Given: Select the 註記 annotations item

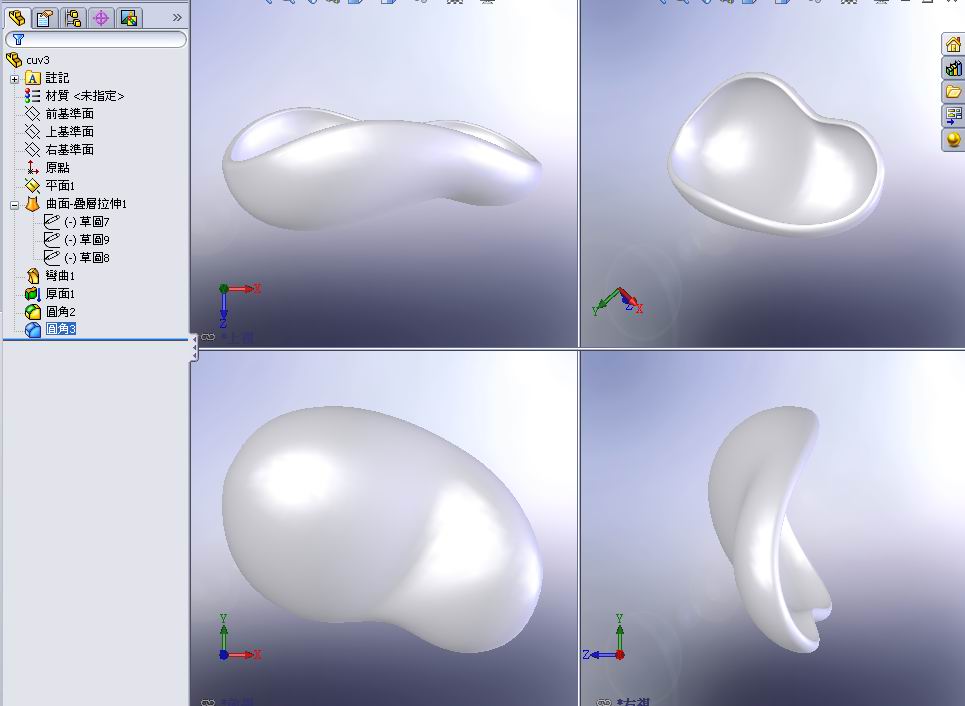Looking at the screenshot, I should tap(57, 78).
